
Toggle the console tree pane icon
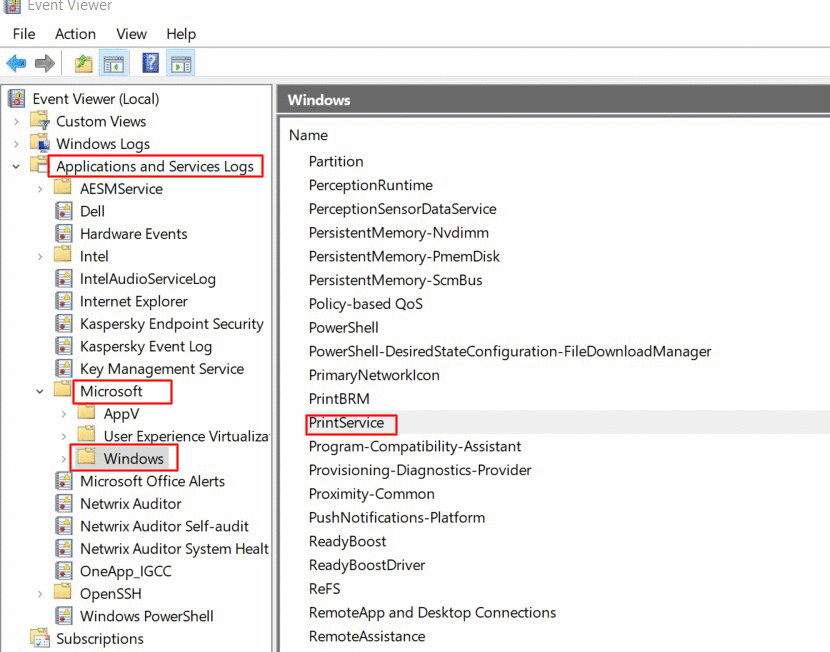coord(114,62)
